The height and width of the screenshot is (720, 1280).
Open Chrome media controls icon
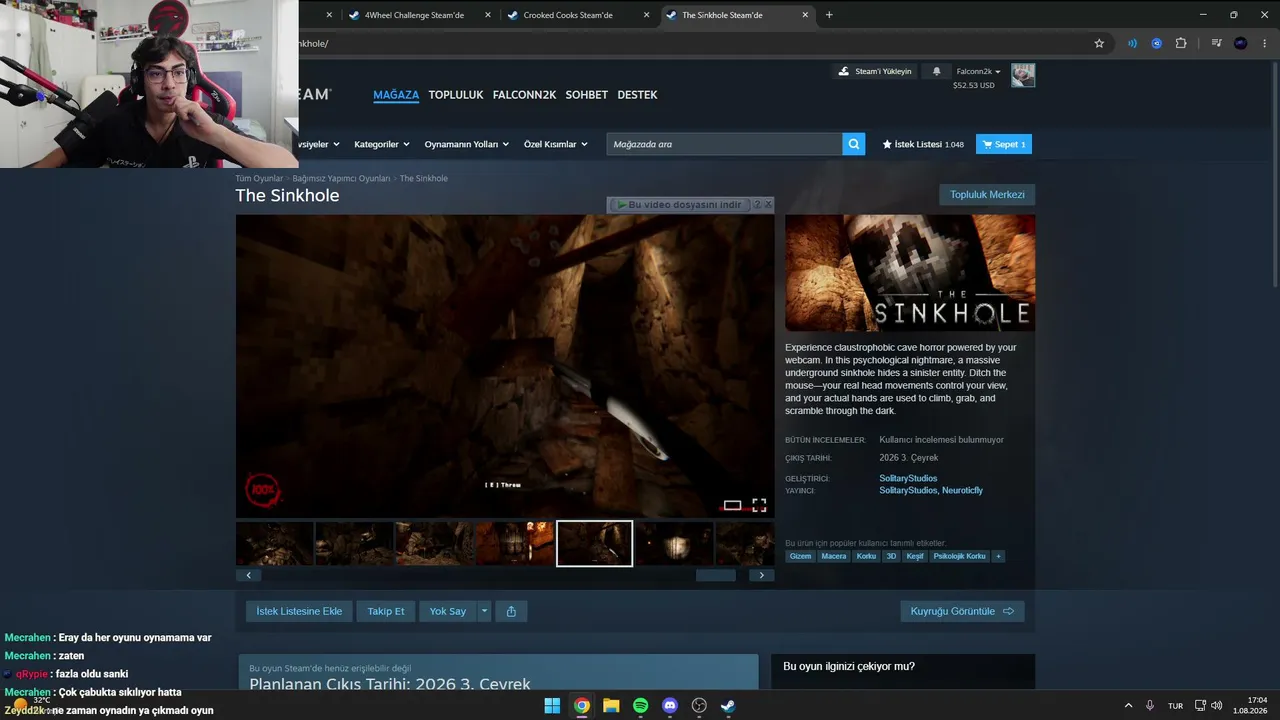1216,43
